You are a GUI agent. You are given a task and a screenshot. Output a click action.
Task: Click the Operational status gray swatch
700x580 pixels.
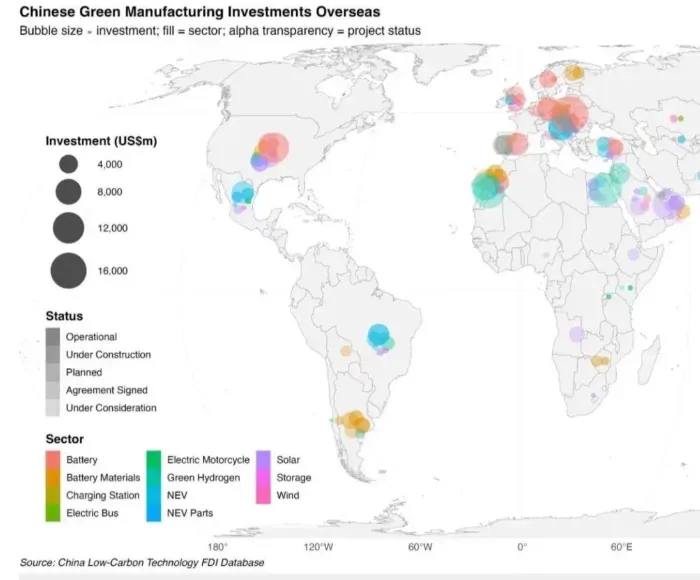(53, 337)
